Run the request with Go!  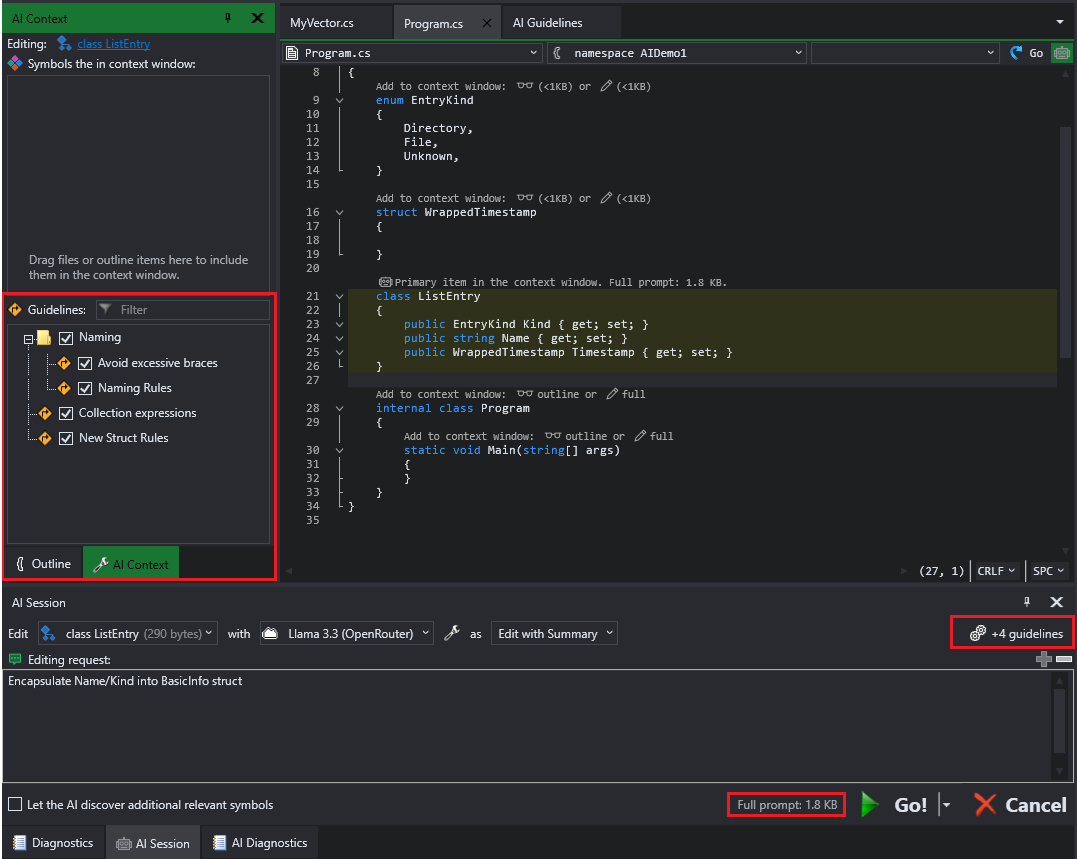(x=894, y=805)
